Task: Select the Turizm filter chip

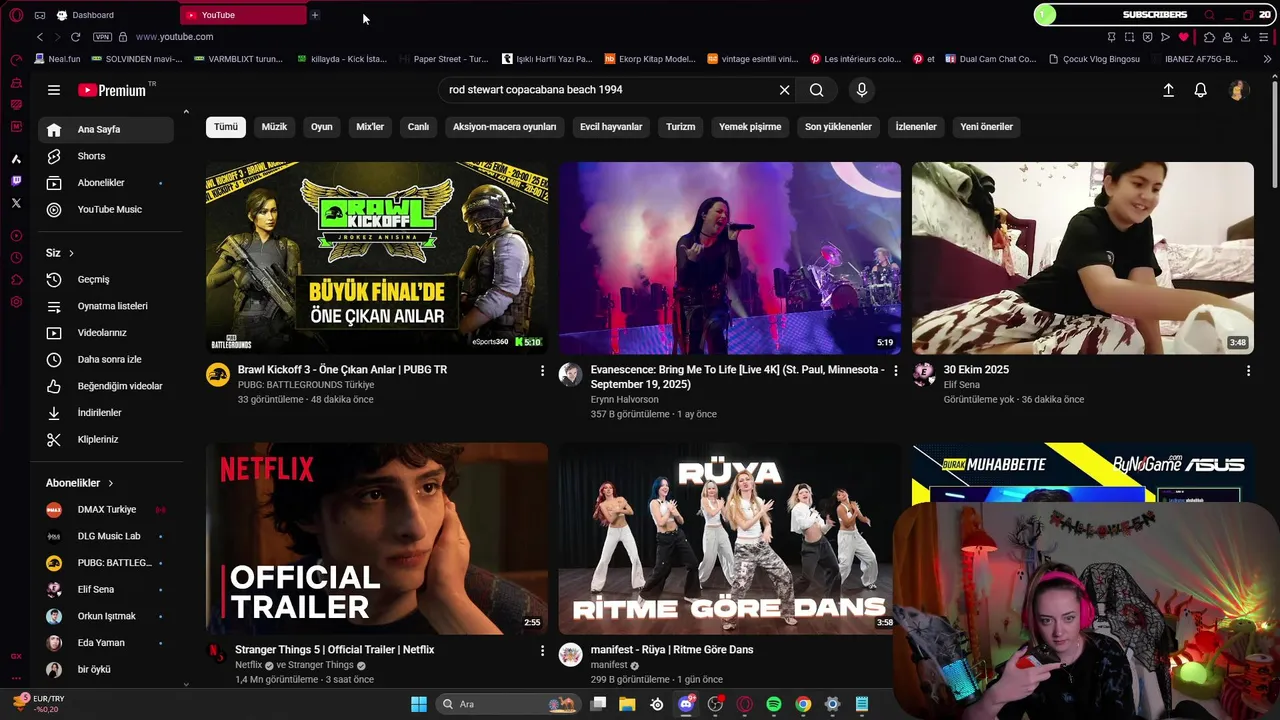Action: click(x=681, y=127)
